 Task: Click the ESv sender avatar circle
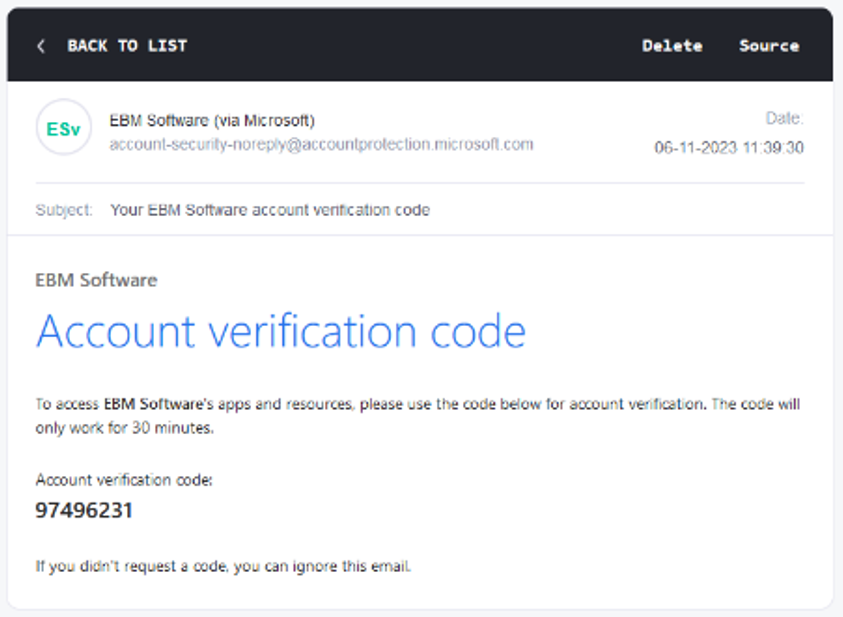coord(64,128)
